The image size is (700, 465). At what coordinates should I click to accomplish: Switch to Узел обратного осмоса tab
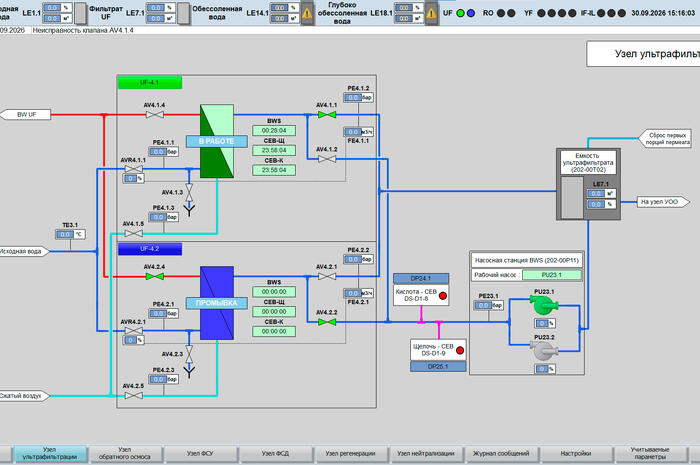(125, 453)
